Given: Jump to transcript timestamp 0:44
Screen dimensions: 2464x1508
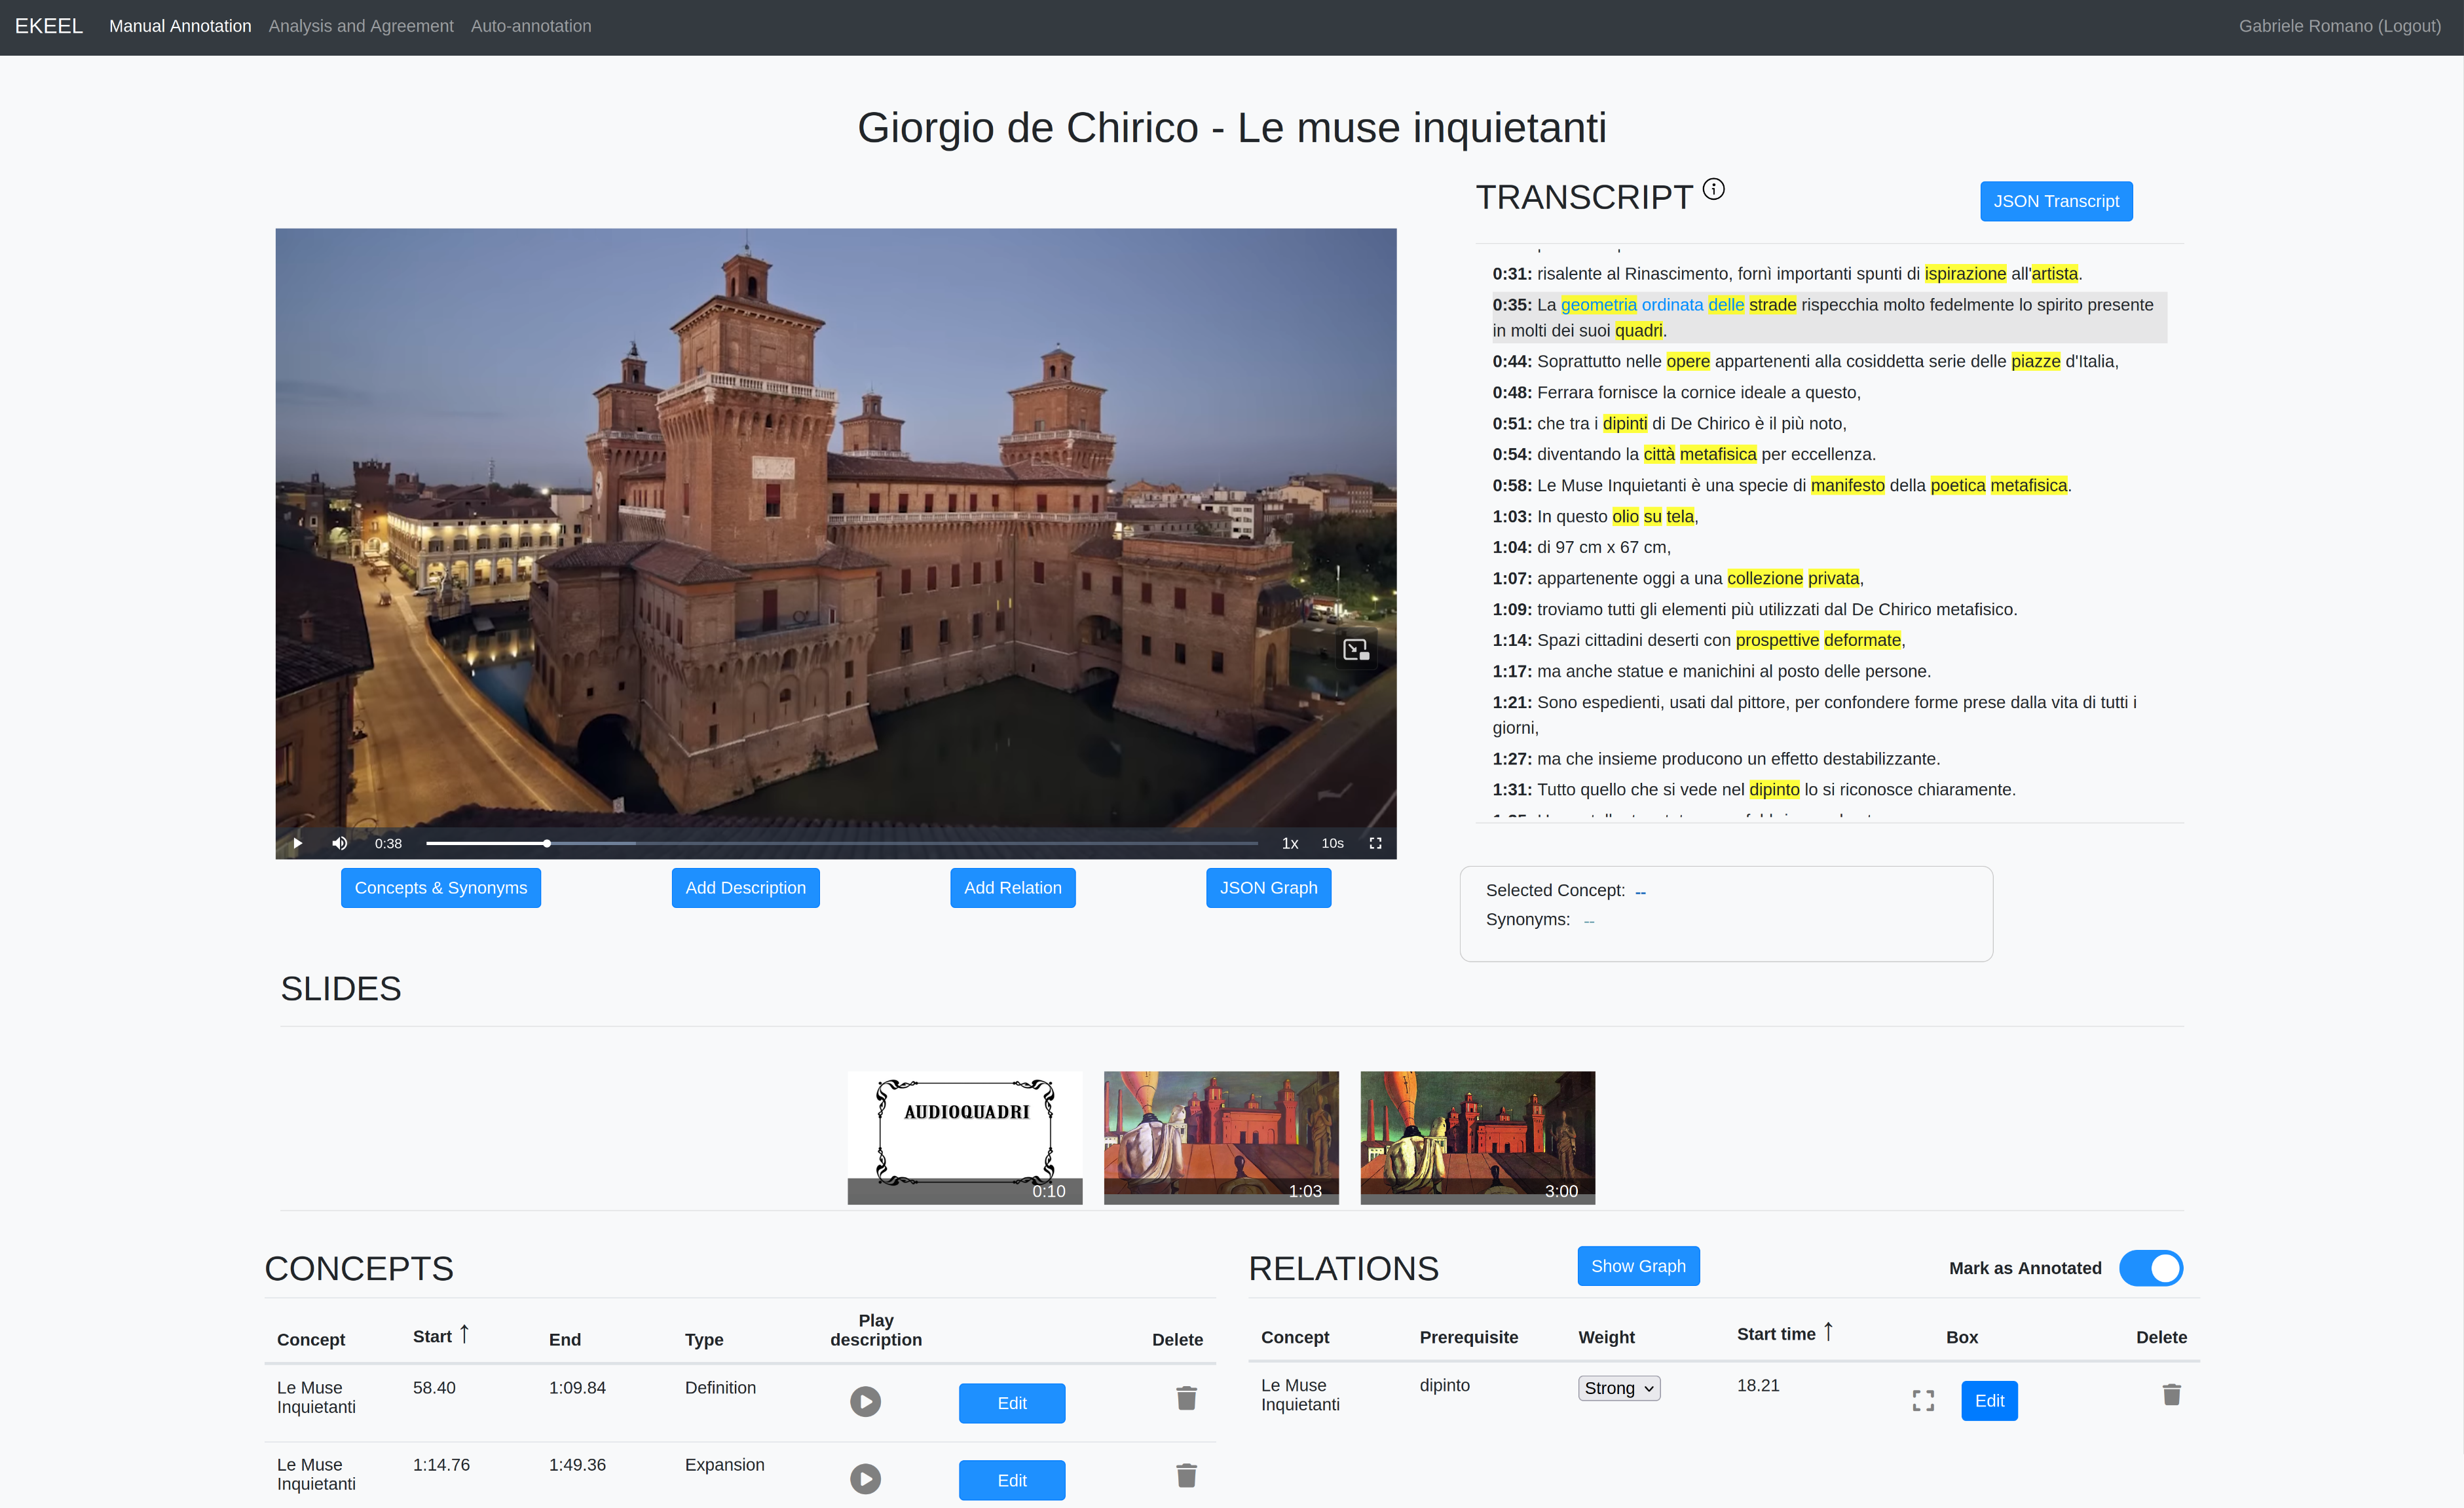Looking at the screenshot, I should (x=1511, y=361).
